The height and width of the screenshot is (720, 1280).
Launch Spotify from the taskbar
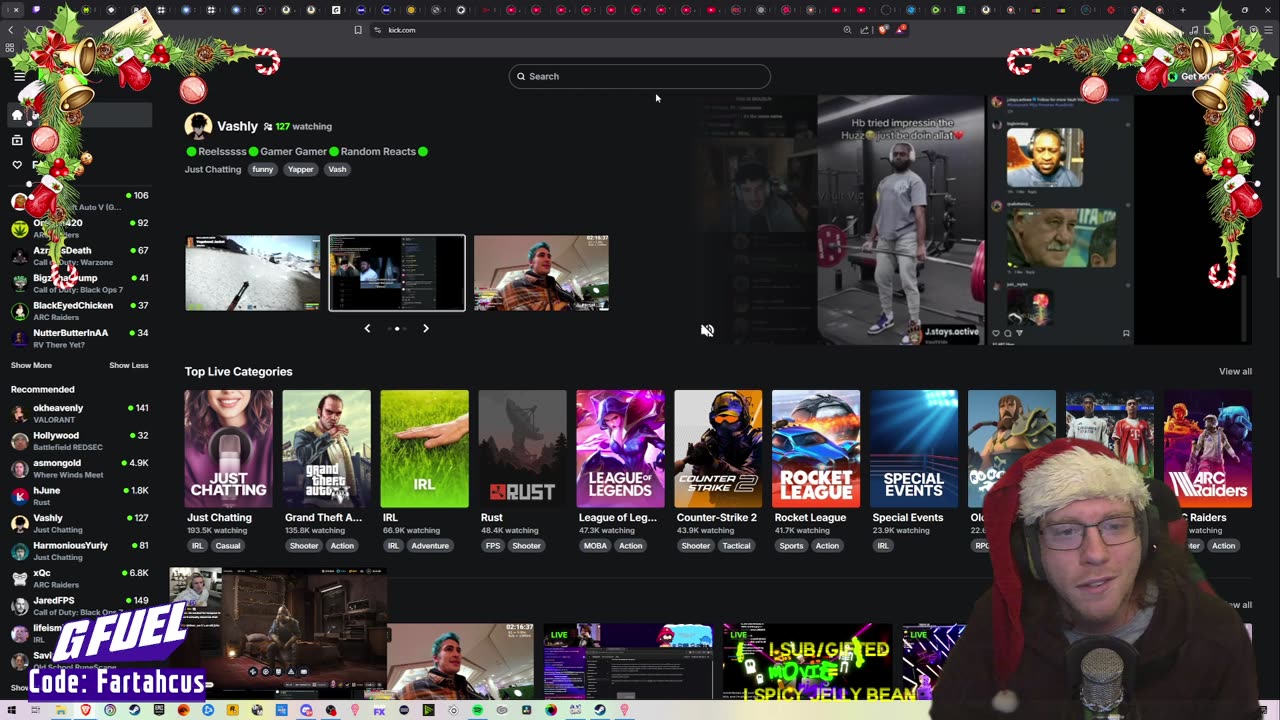tap(478, 710)
